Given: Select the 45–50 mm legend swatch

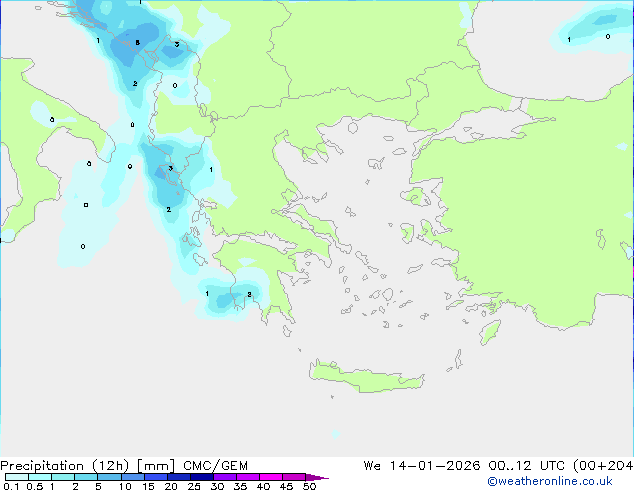Looking at the screenshot, I should point(294,477).
